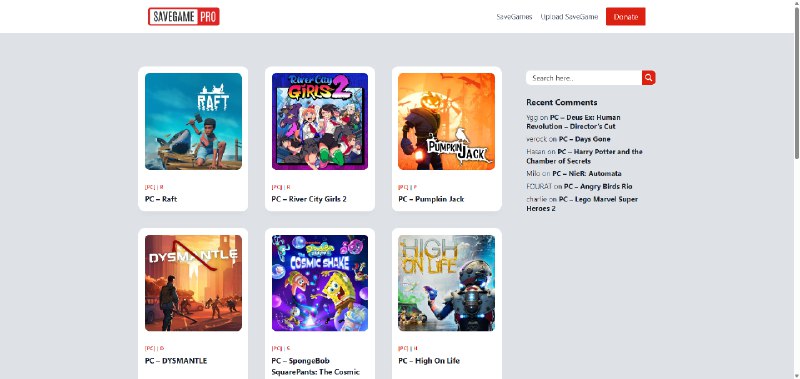Click the category tag above PC – DYSMANTLE

tap(155, 348)
